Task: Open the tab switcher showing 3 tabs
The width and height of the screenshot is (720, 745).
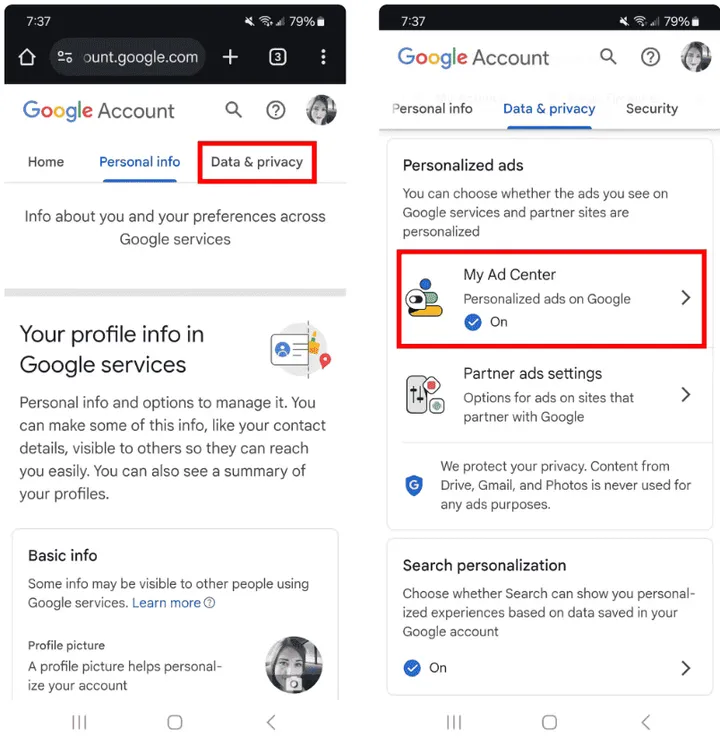Action: pos(278,57)
